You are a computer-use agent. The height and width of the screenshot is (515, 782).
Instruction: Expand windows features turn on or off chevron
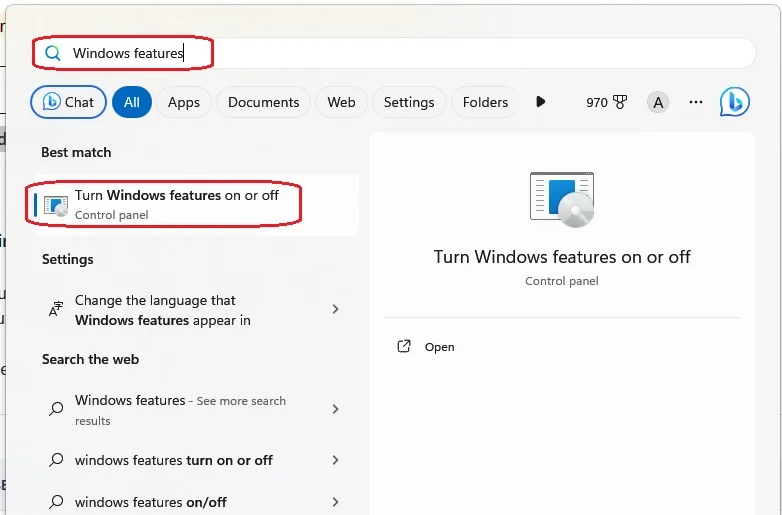coord(335,460)
